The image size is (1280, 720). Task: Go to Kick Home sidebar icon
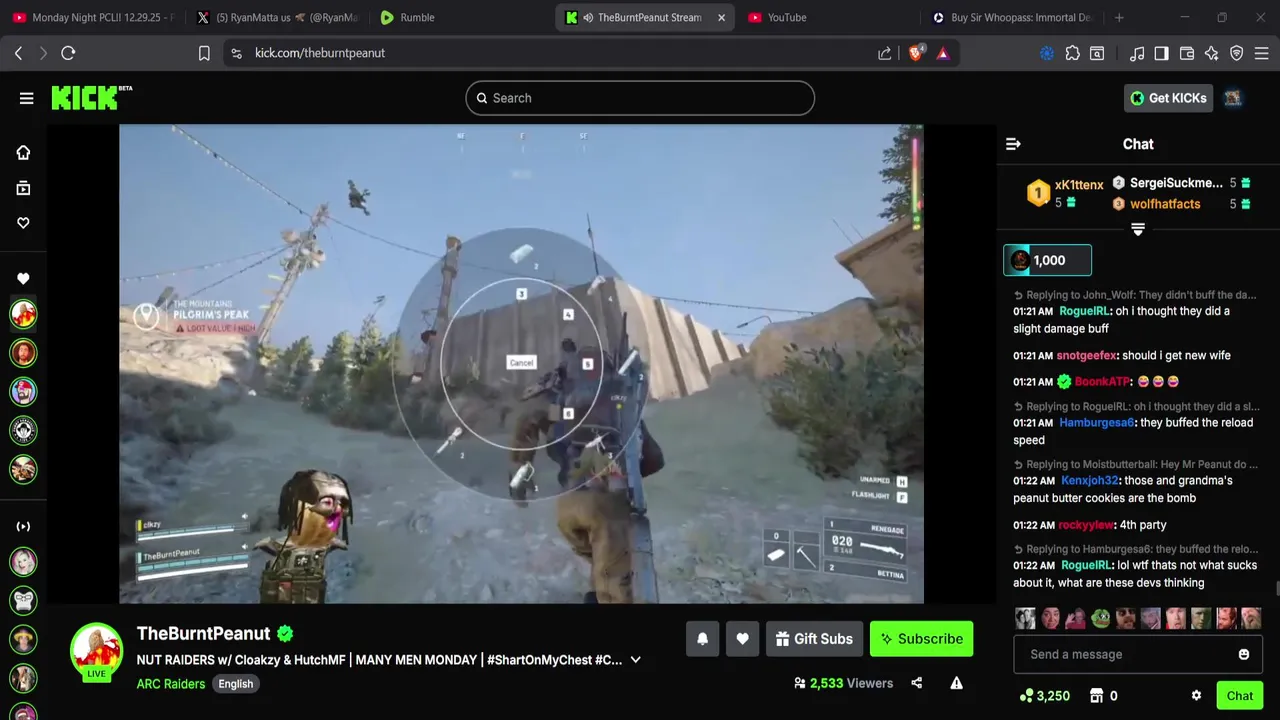(23, 152)
